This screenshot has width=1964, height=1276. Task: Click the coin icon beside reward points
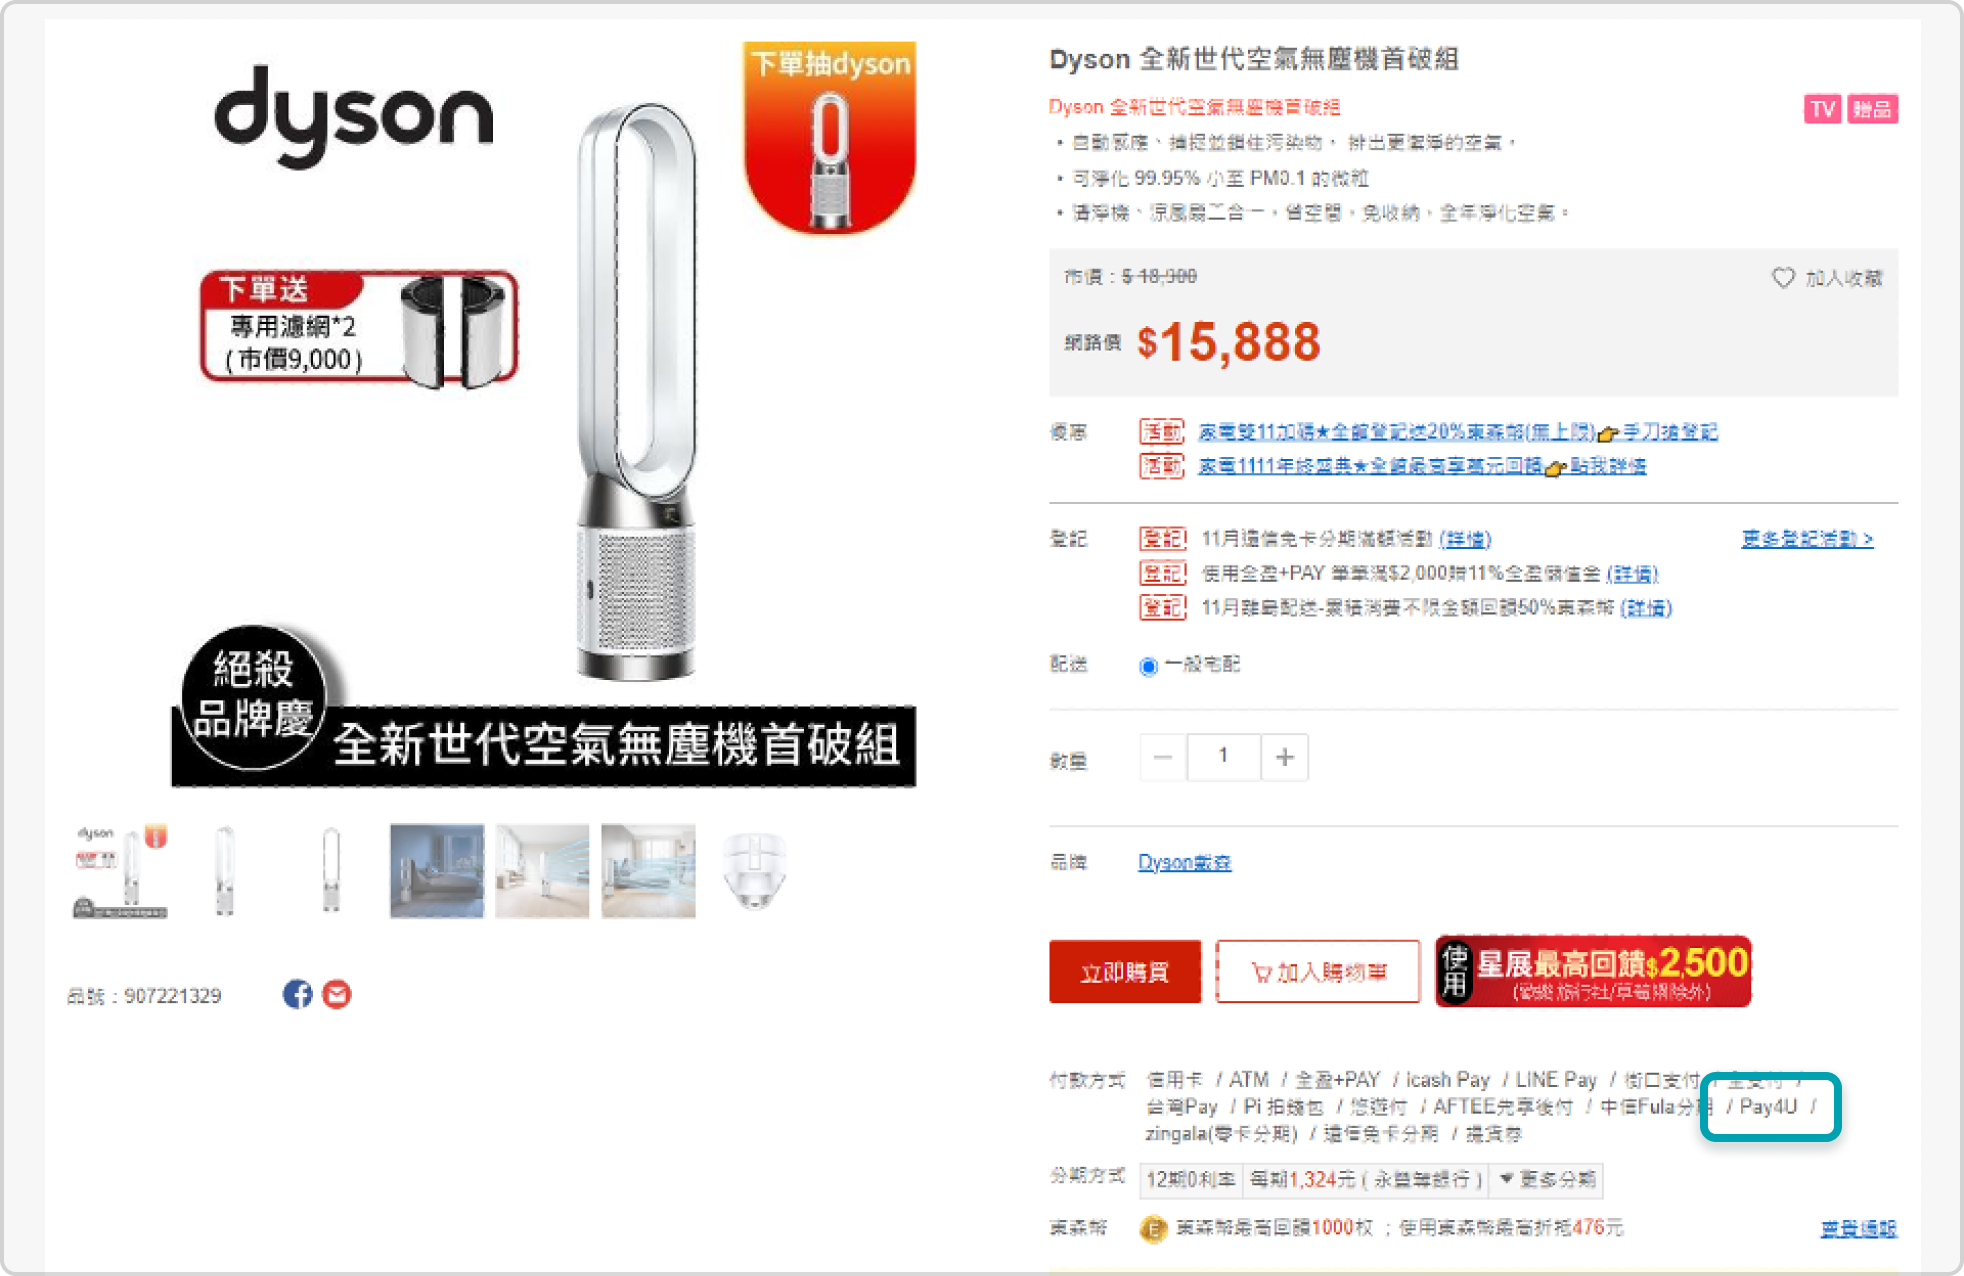point(1153,1228)
